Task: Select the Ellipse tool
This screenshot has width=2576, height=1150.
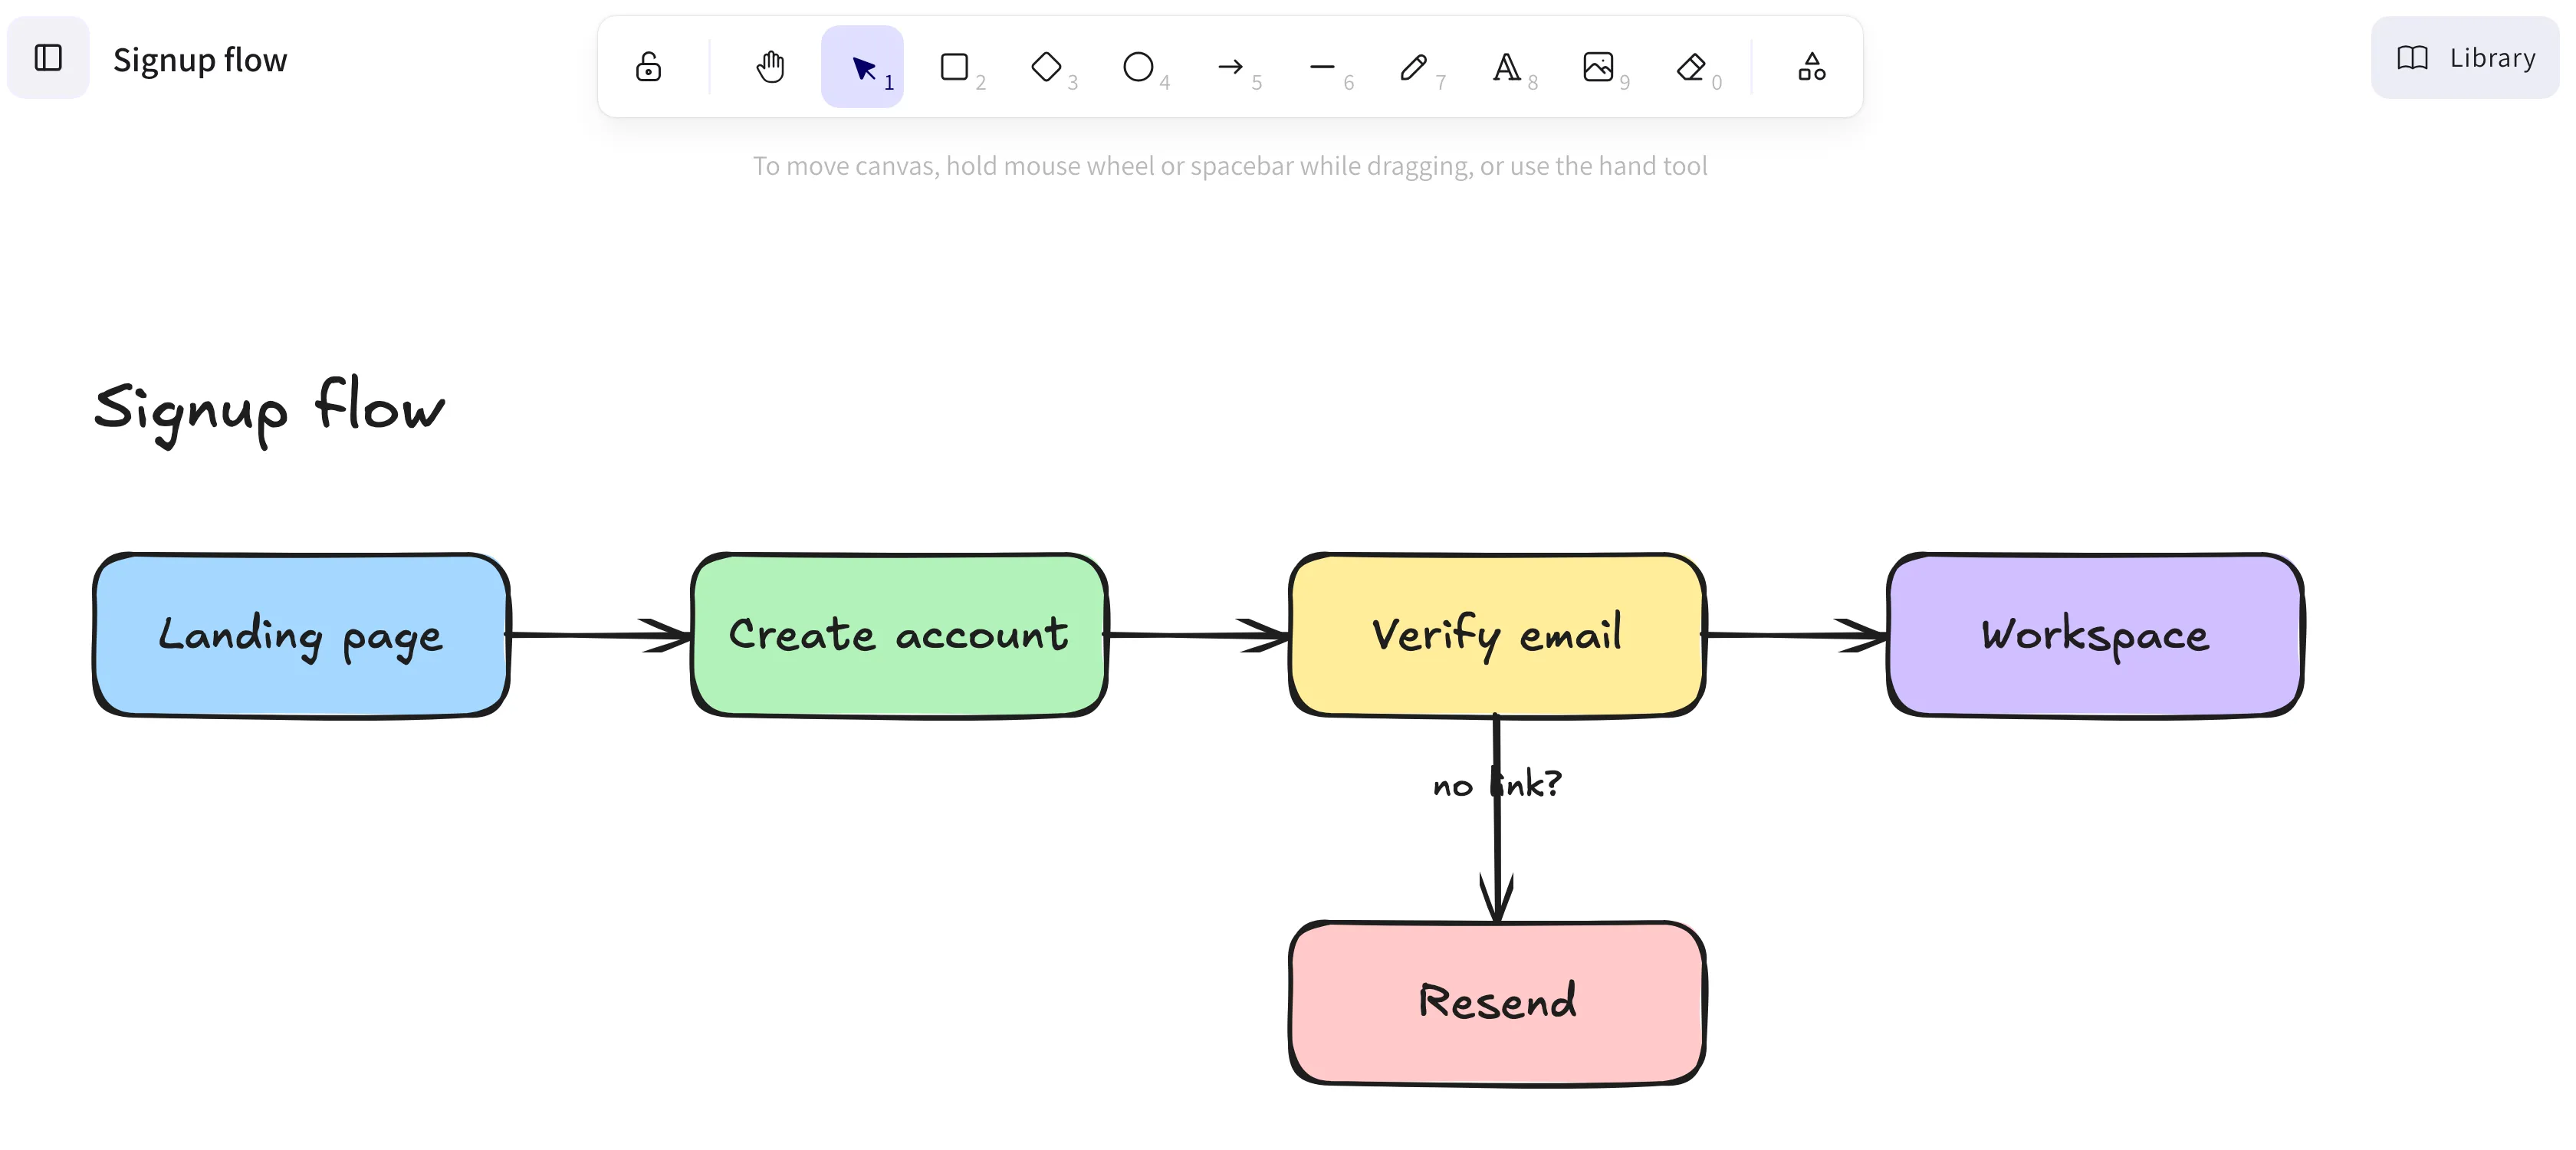Action: pyautogui.click(x=1138, y=67)
